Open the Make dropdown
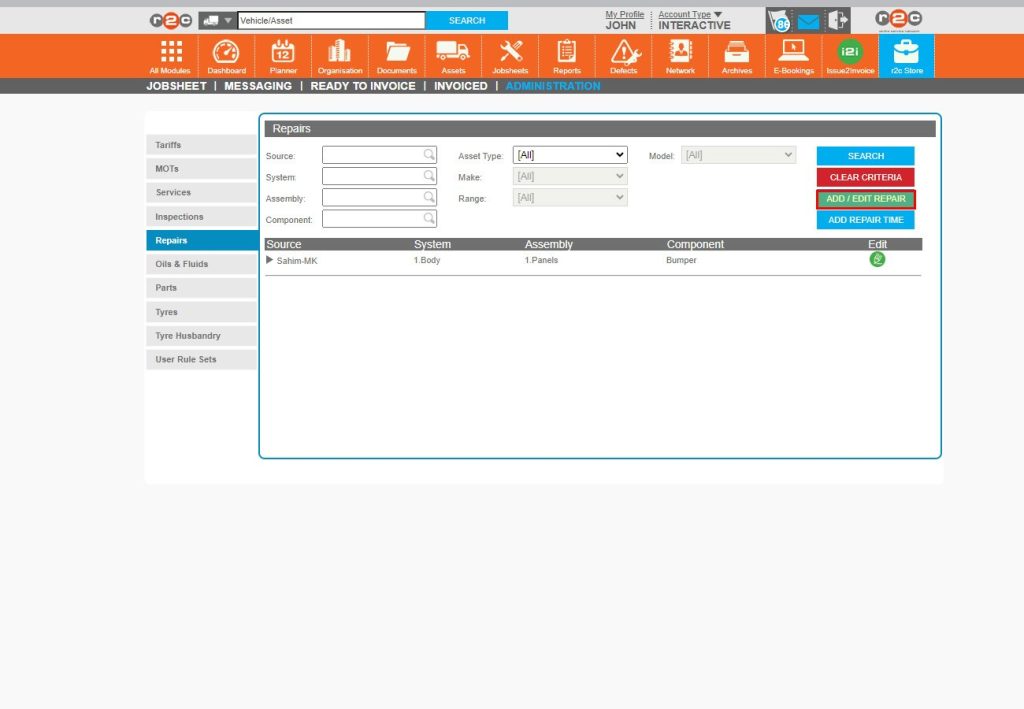This screenshot has width=1024, height=709. click(x=570, y=176)
